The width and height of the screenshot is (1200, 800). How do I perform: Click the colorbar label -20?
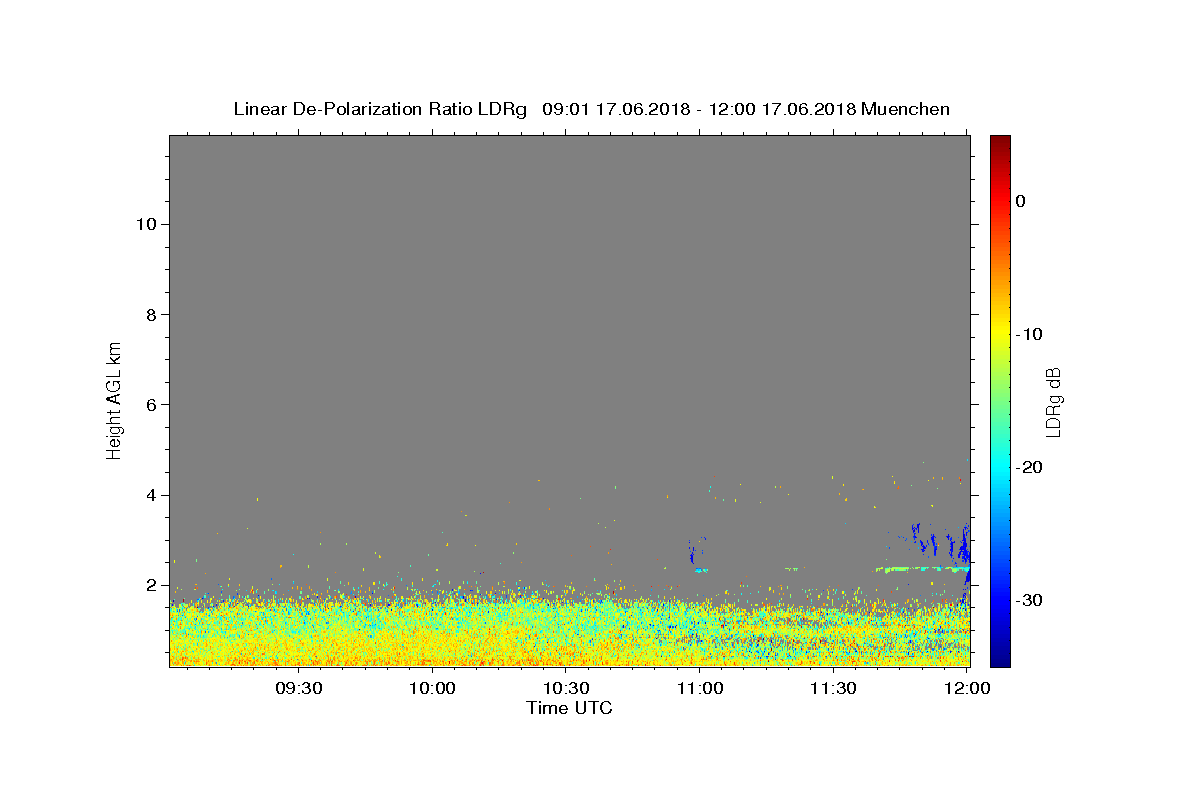coord(1030,467)
